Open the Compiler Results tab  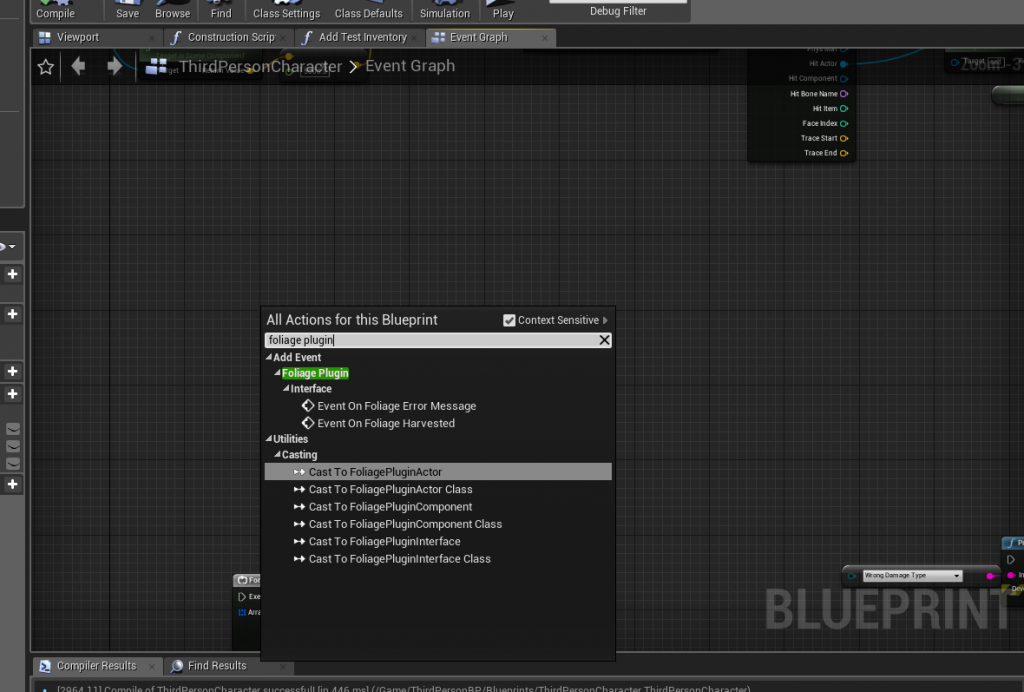pyautogui.click(x=96, y=666)
